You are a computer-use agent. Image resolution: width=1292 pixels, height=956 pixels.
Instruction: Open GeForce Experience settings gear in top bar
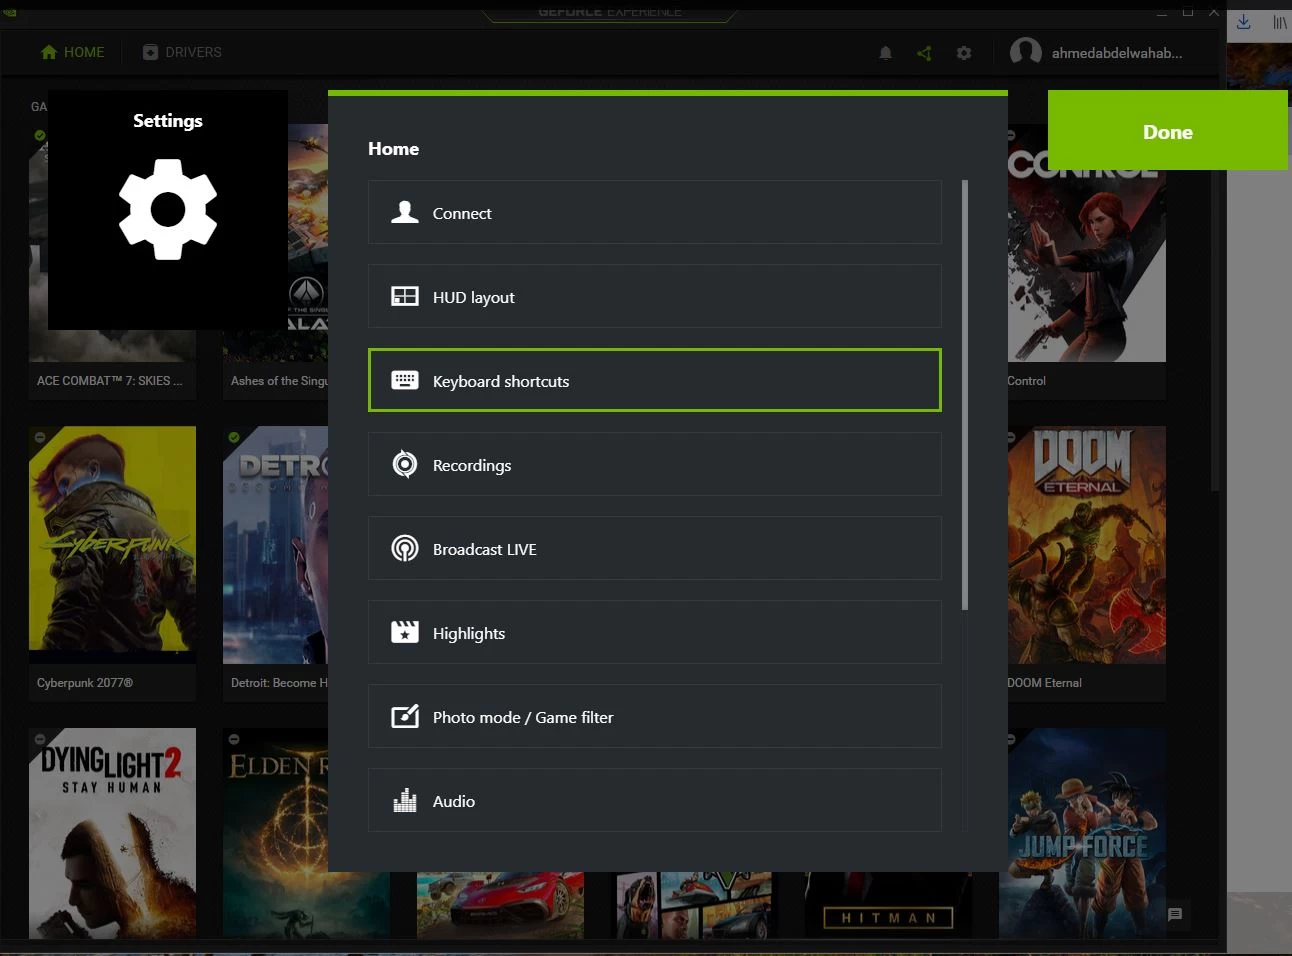pos(964,53)
